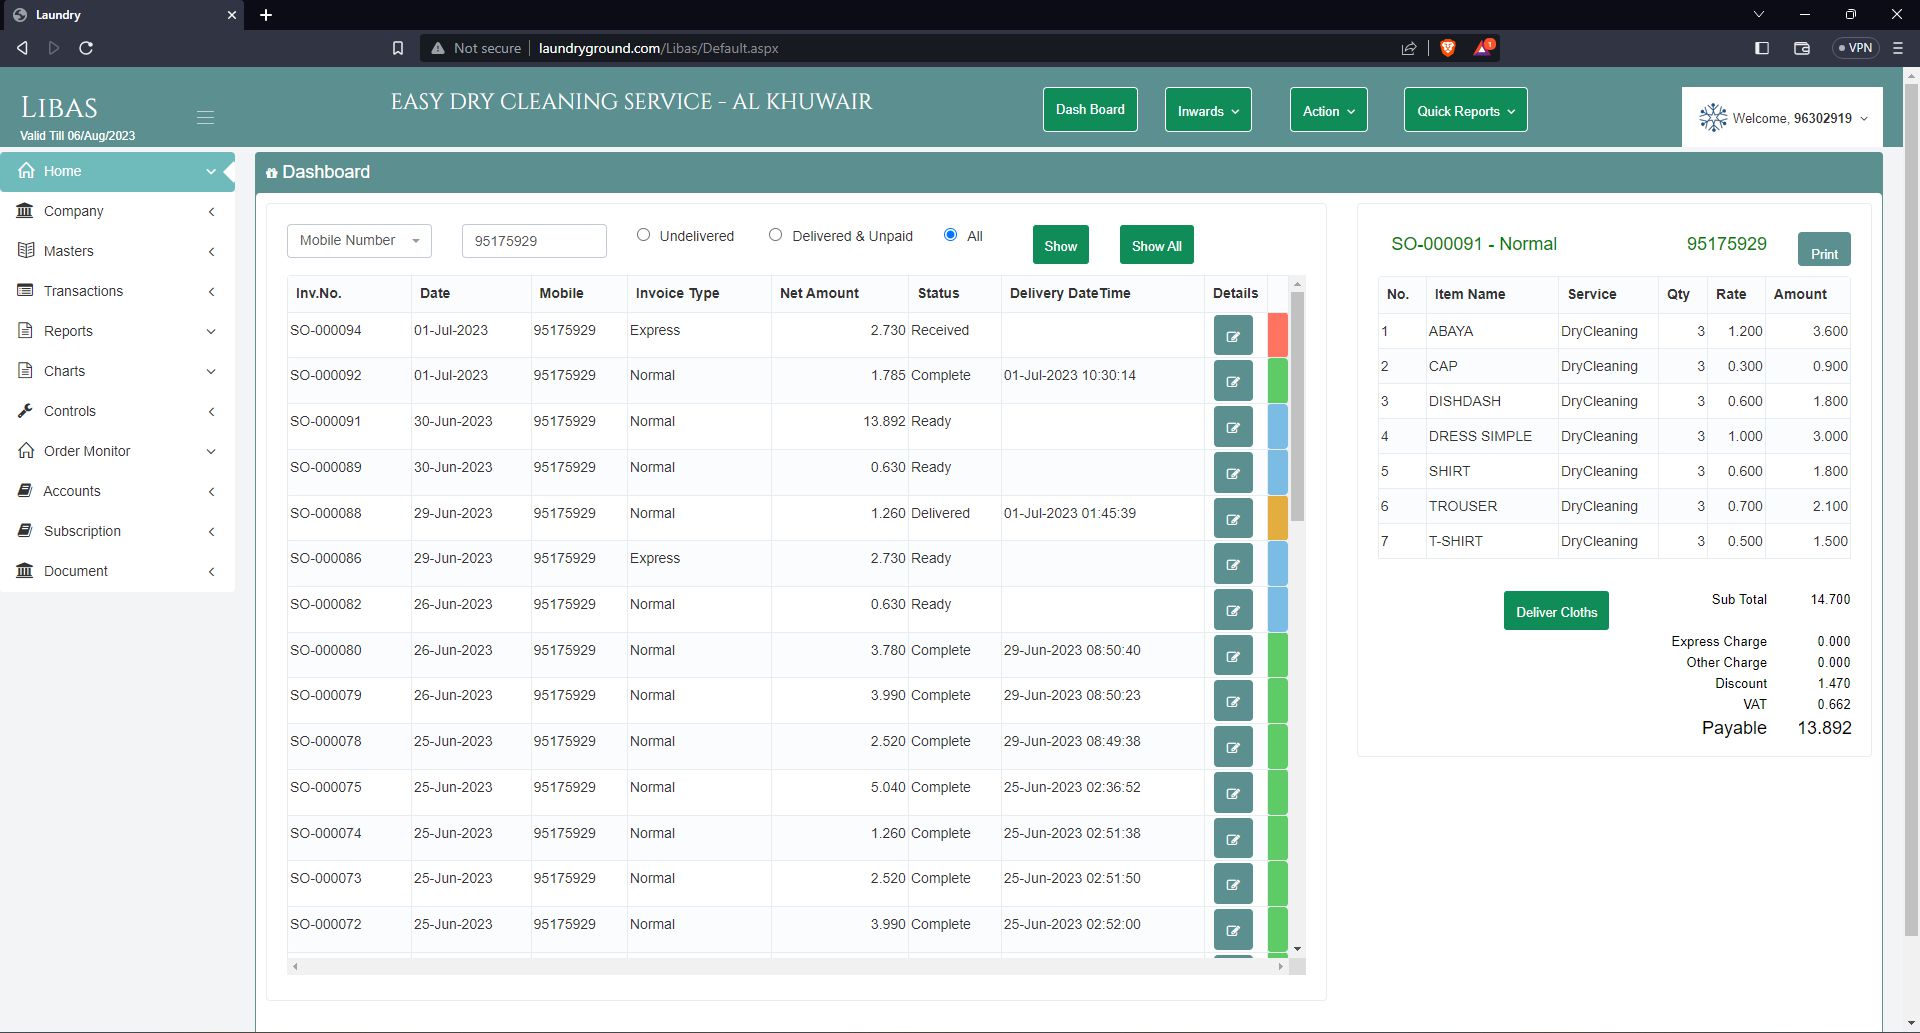The width and height of the screenshot is (1920, 1033).
Task: Click the Laundry browser tab
Action: (x=122, y=15)
